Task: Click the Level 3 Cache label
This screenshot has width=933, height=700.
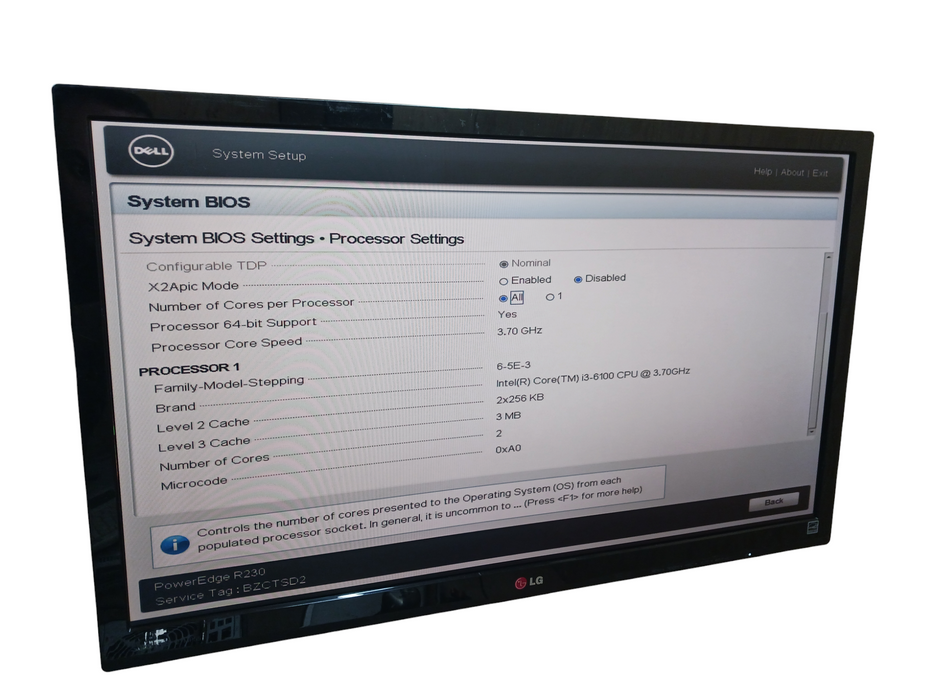Action: [204, 444]
